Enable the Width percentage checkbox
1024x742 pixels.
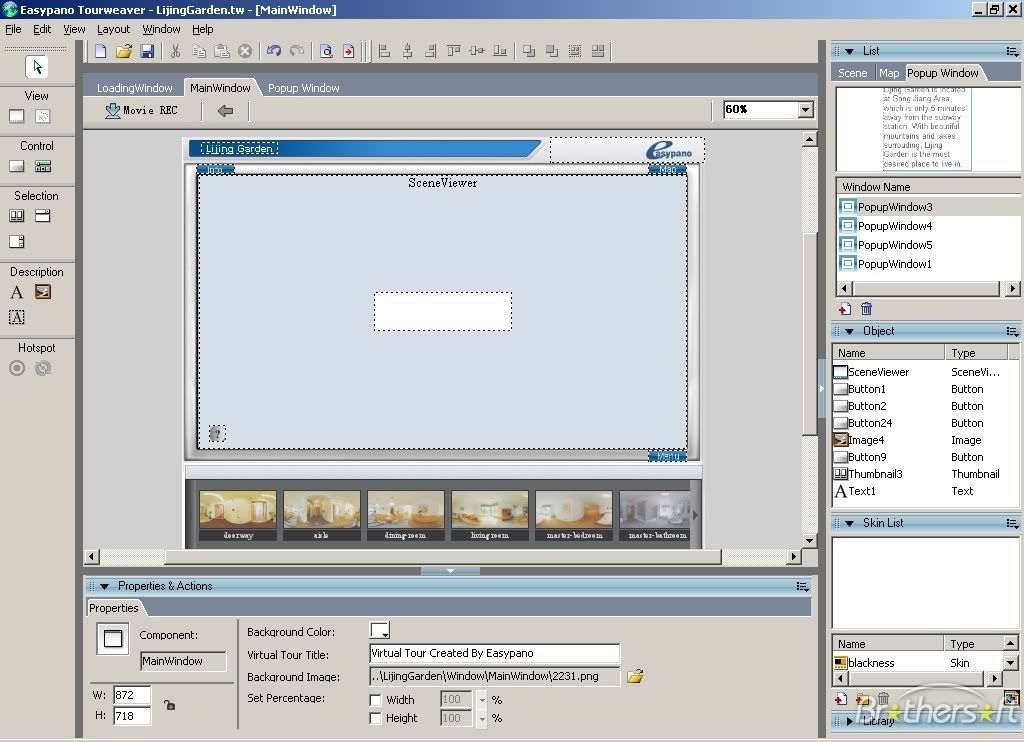[x=377, y=700]
